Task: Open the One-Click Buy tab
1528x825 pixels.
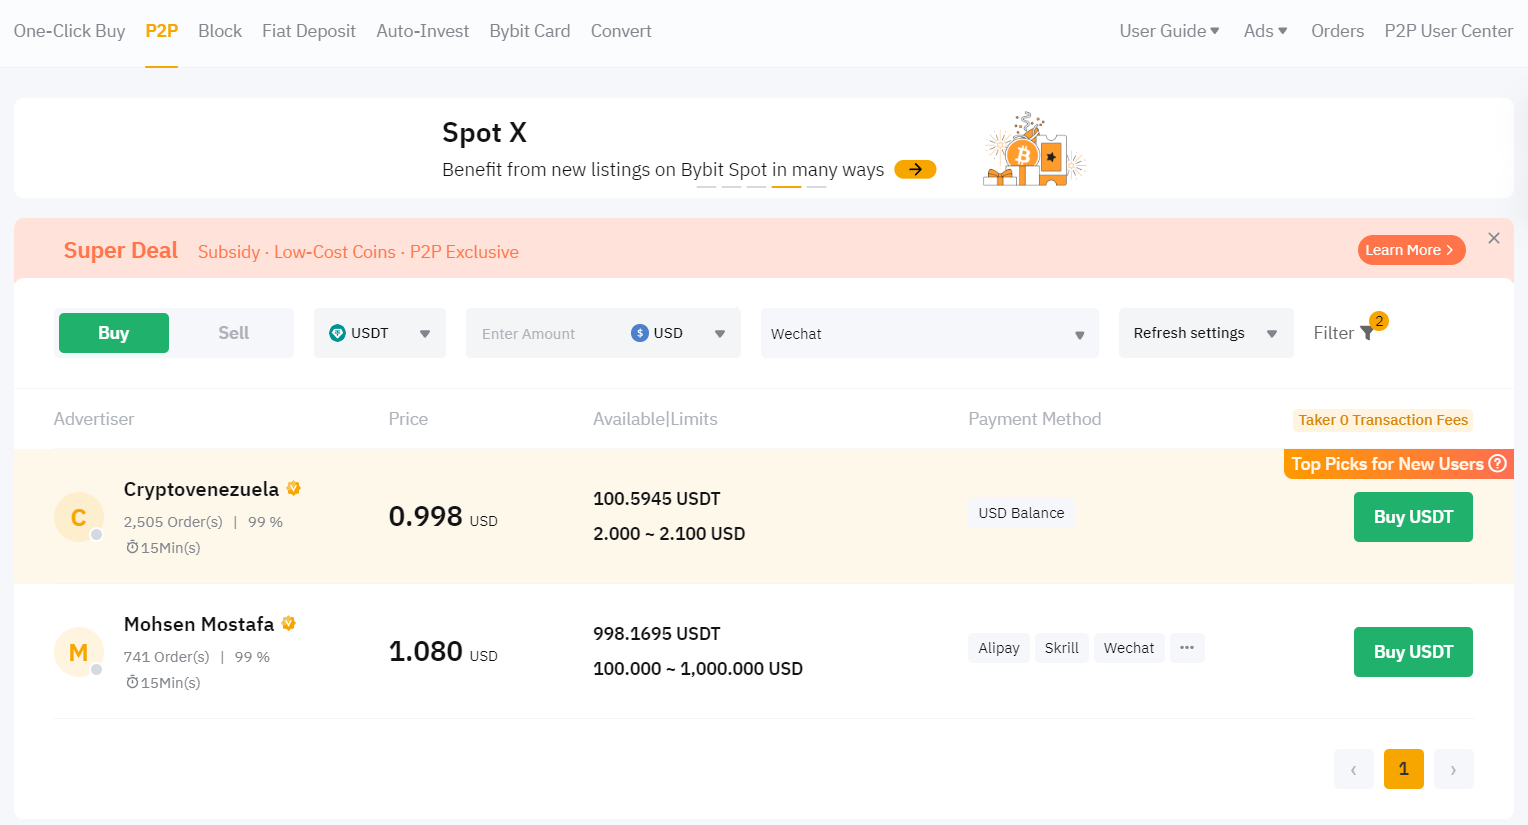Action: click(69, 31)
